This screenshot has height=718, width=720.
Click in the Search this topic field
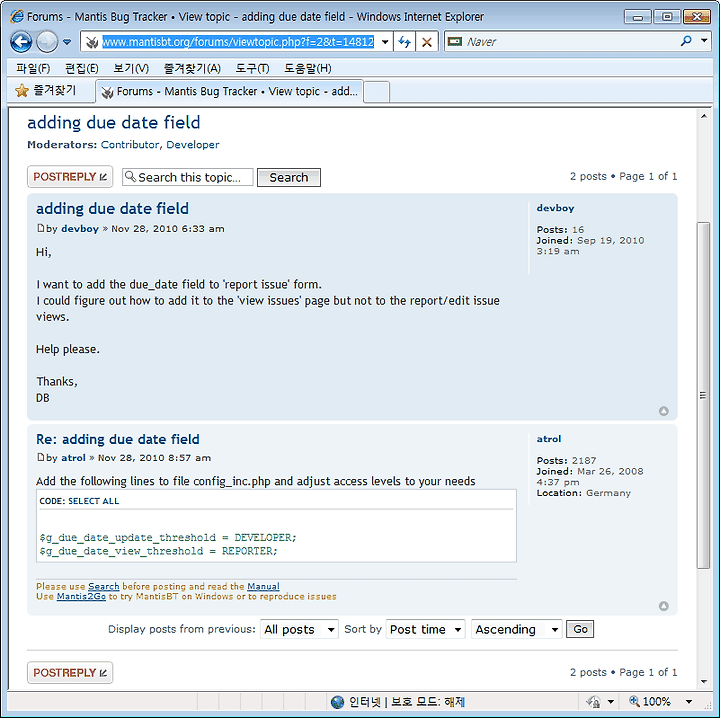(188, 177)
